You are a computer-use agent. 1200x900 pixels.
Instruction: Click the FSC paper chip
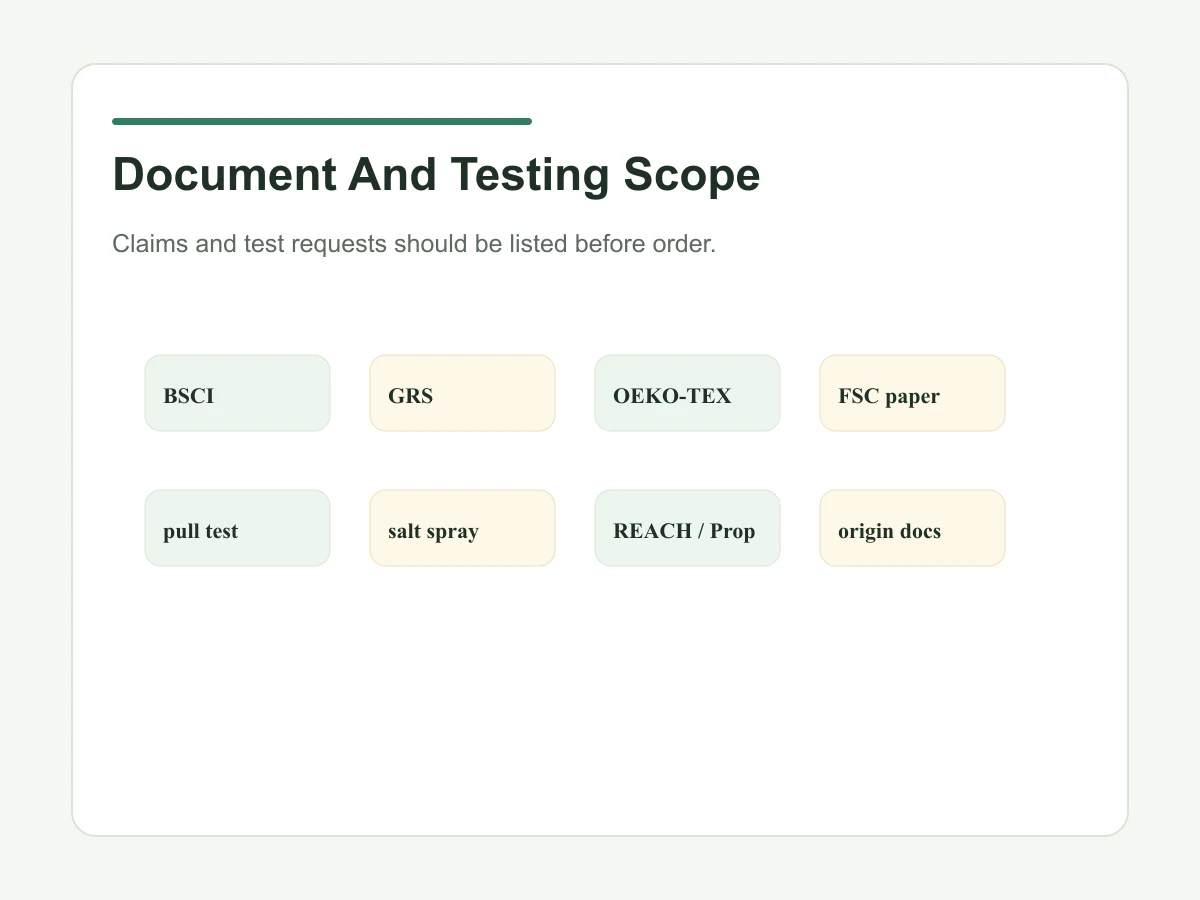tap(912, 393)
